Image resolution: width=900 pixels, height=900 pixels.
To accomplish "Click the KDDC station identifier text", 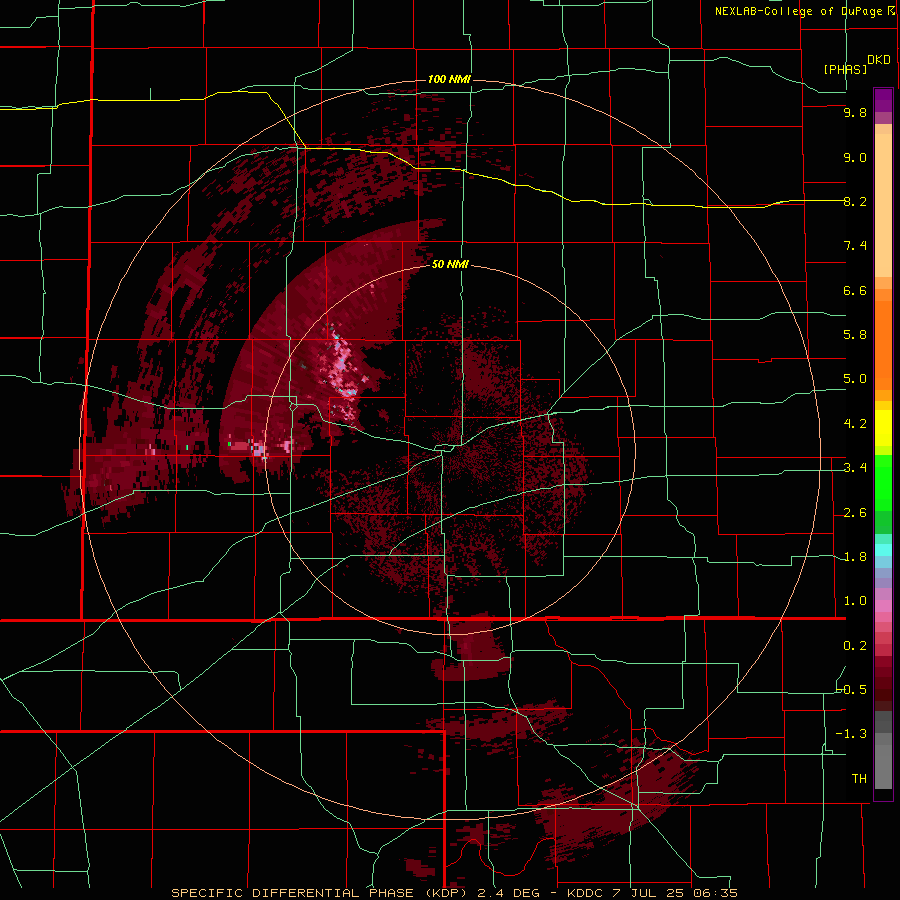I will click(584, 893).
